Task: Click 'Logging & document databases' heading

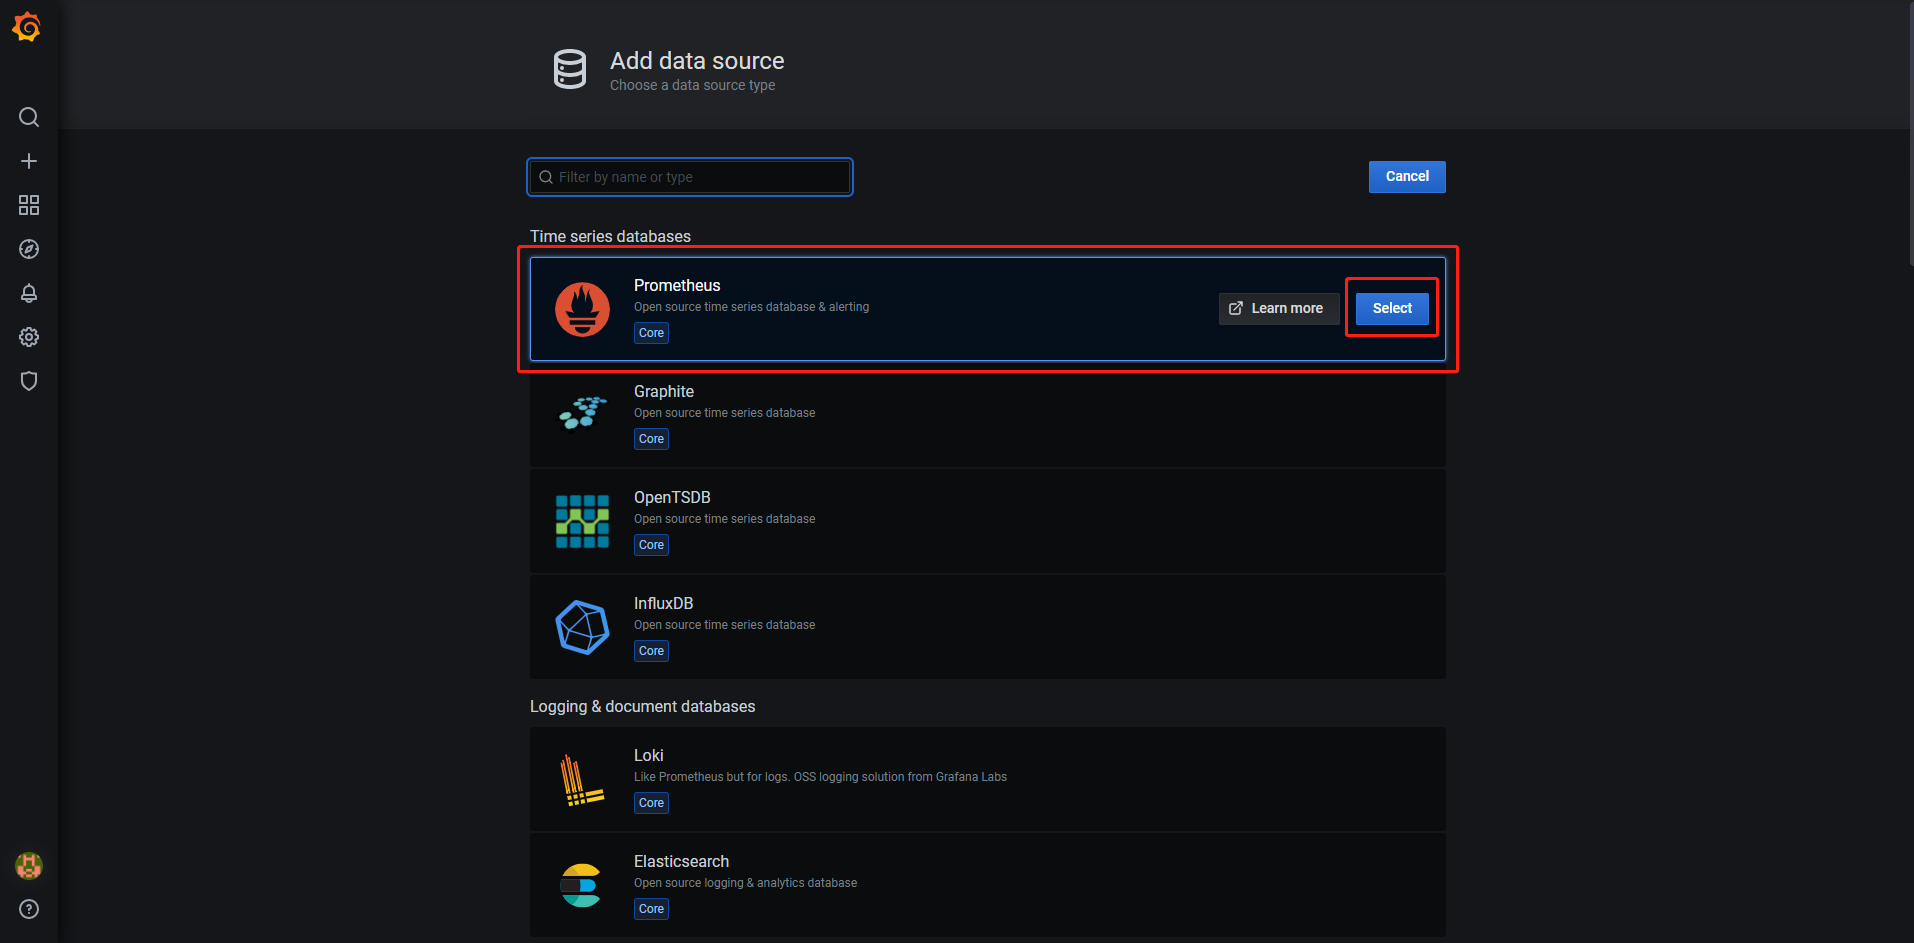Action: pyautogui.click(x=642, y=706)
